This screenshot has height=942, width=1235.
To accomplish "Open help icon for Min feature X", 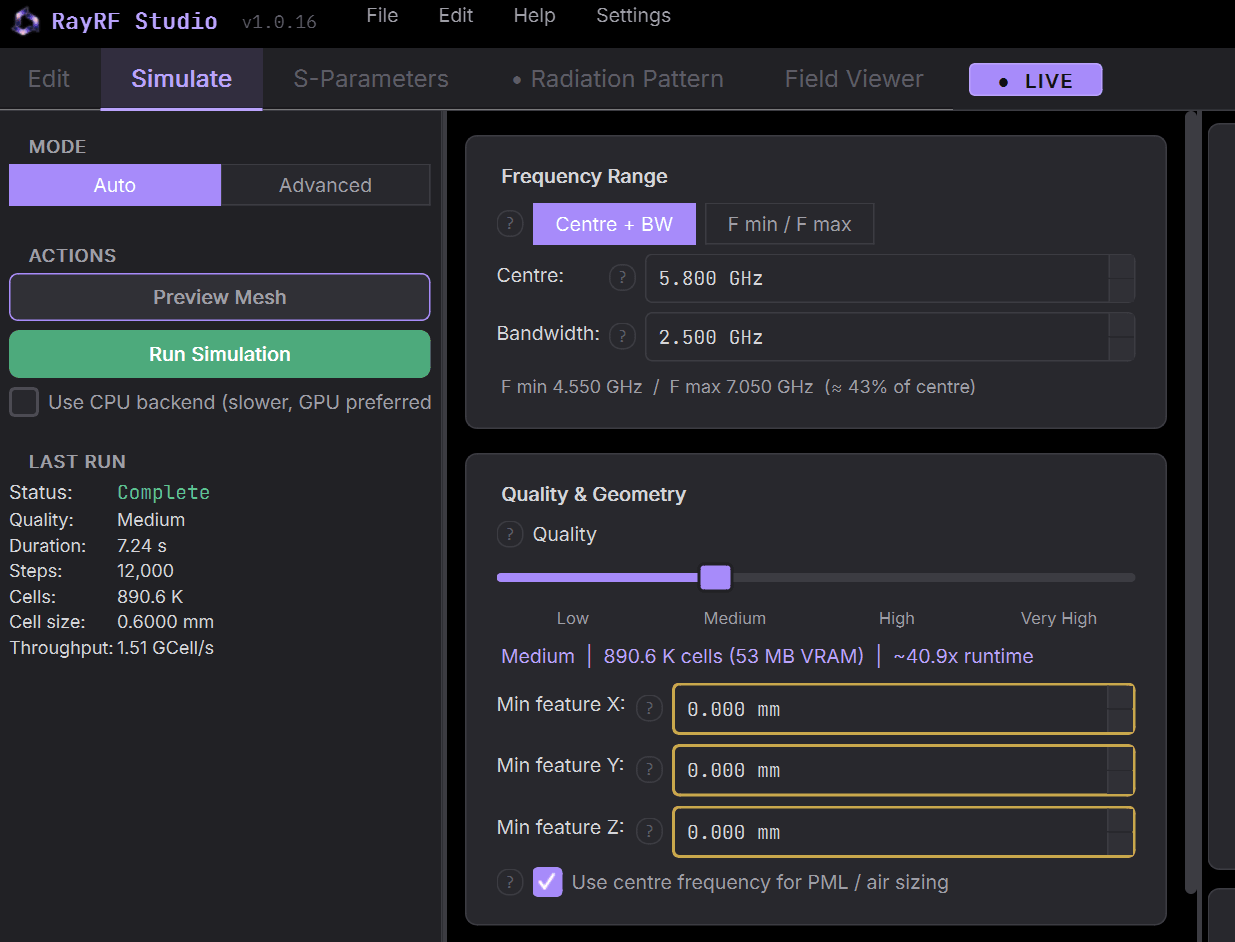I will 649,708.
